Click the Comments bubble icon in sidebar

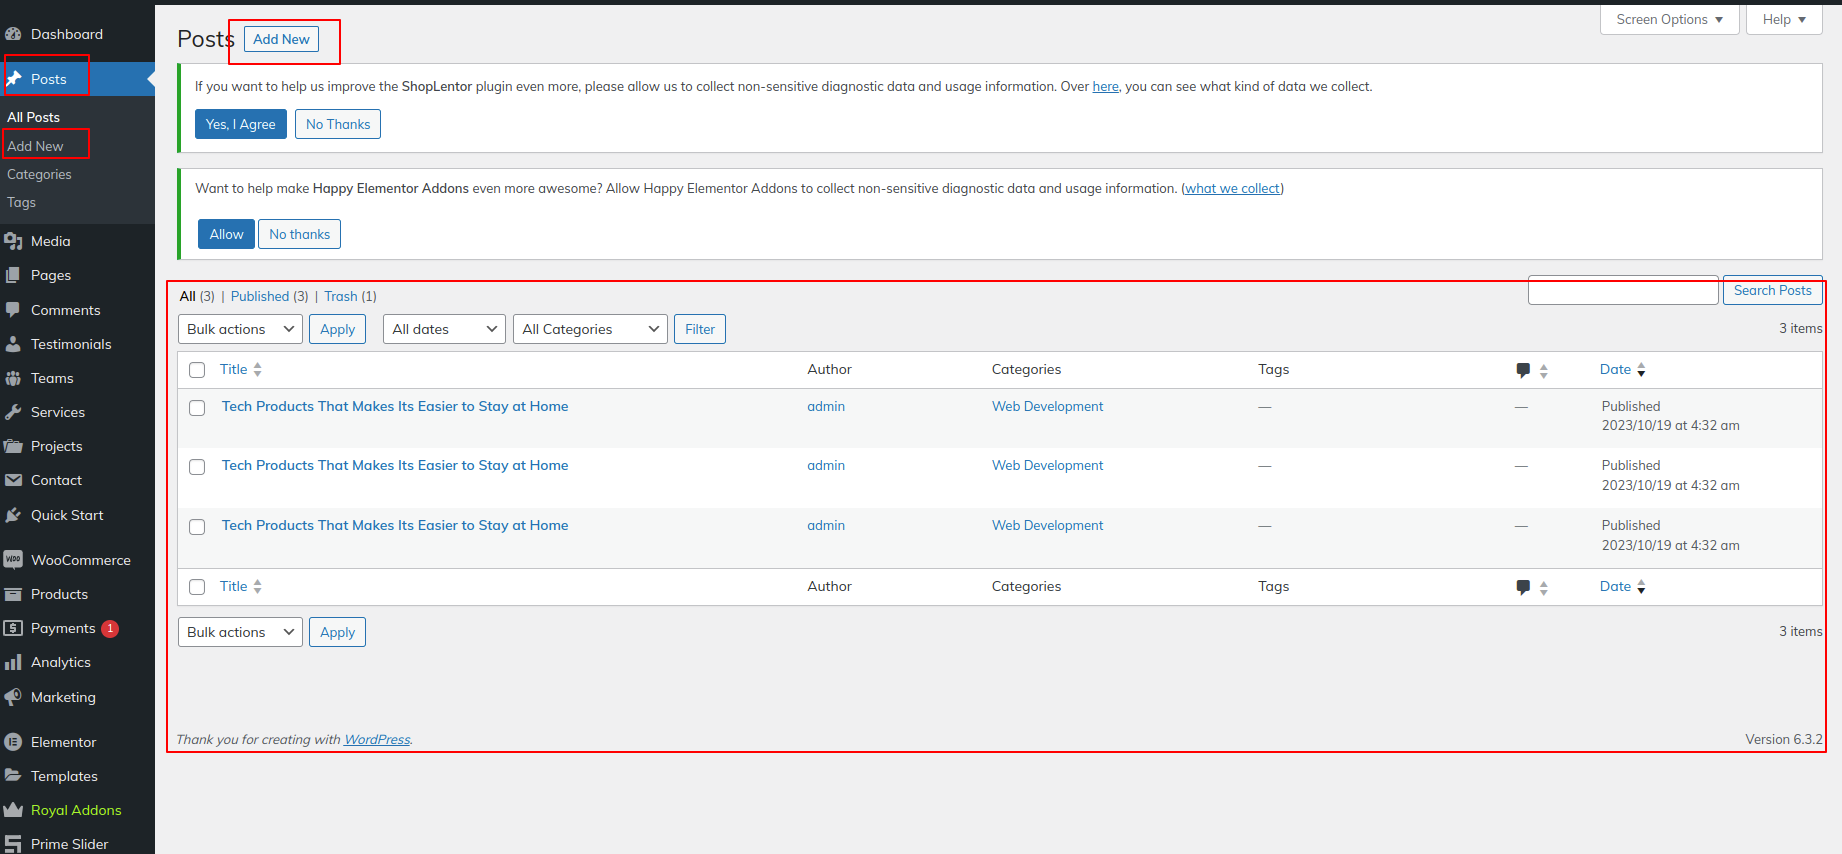pos(13,310)
